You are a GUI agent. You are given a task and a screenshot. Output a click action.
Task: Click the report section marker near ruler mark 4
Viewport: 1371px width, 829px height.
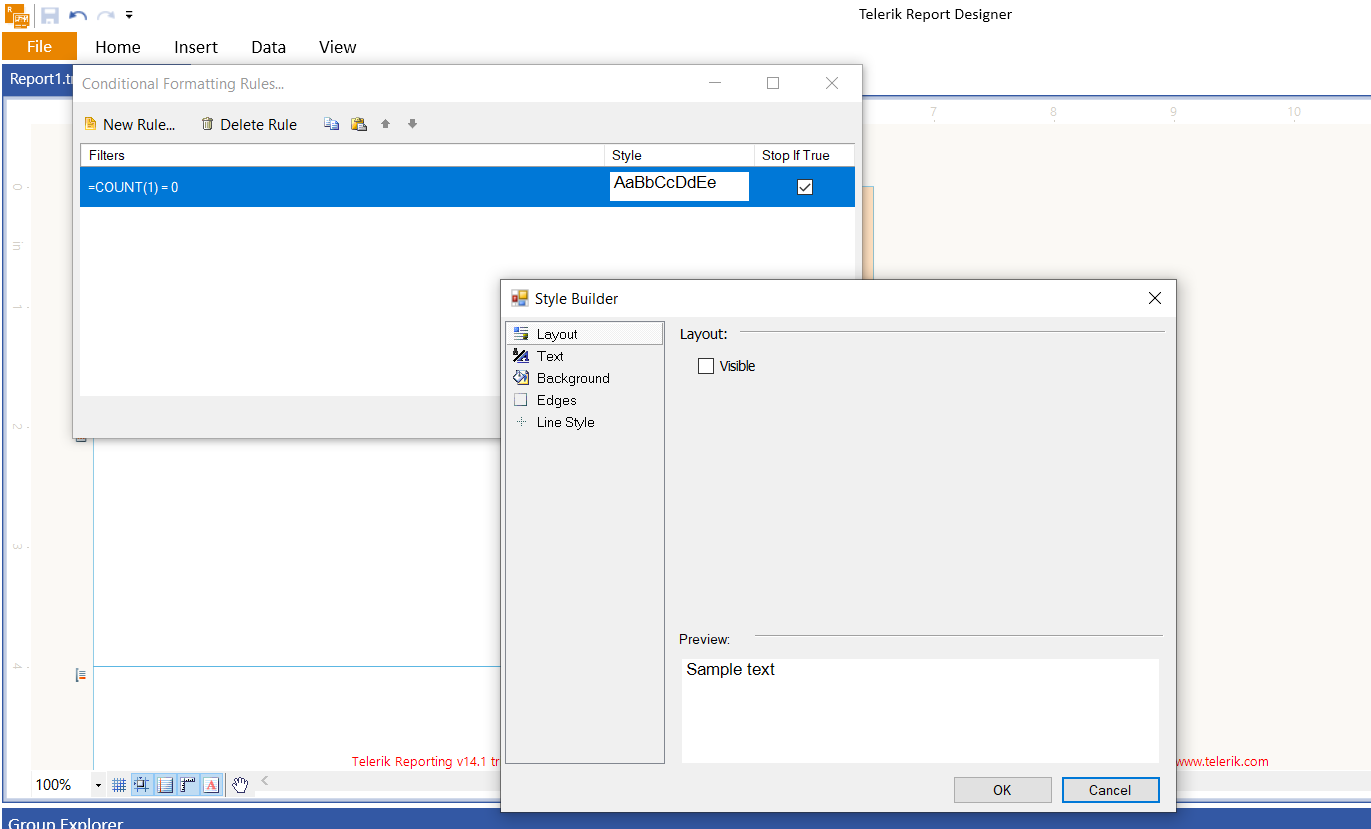tap(81, 676)
